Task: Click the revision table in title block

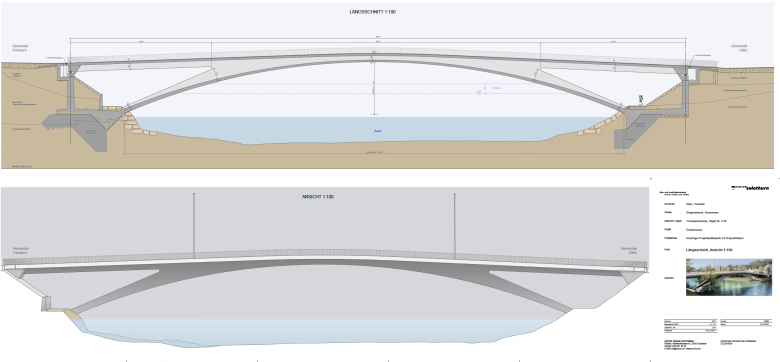Action: [692, 325]
